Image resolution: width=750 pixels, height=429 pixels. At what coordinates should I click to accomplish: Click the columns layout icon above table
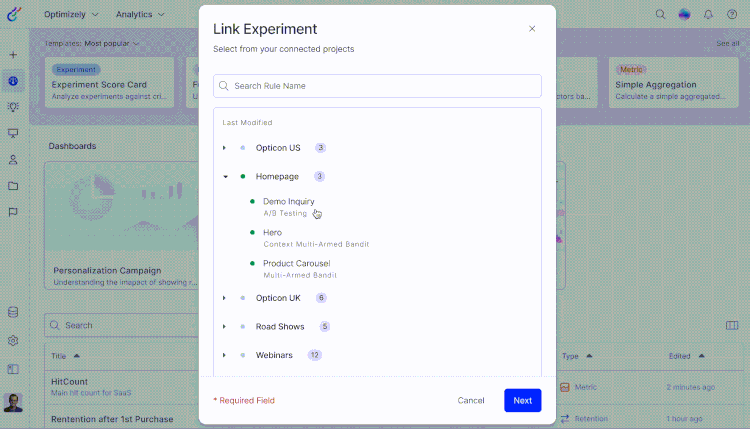[x=732, y=325]
